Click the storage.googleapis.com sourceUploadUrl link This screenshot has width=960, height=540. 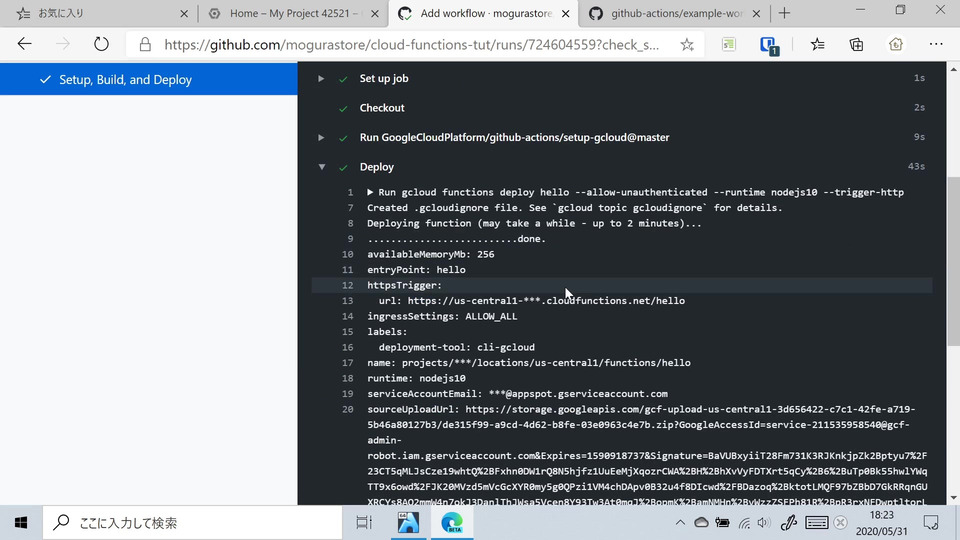click(x=647, y=456)
